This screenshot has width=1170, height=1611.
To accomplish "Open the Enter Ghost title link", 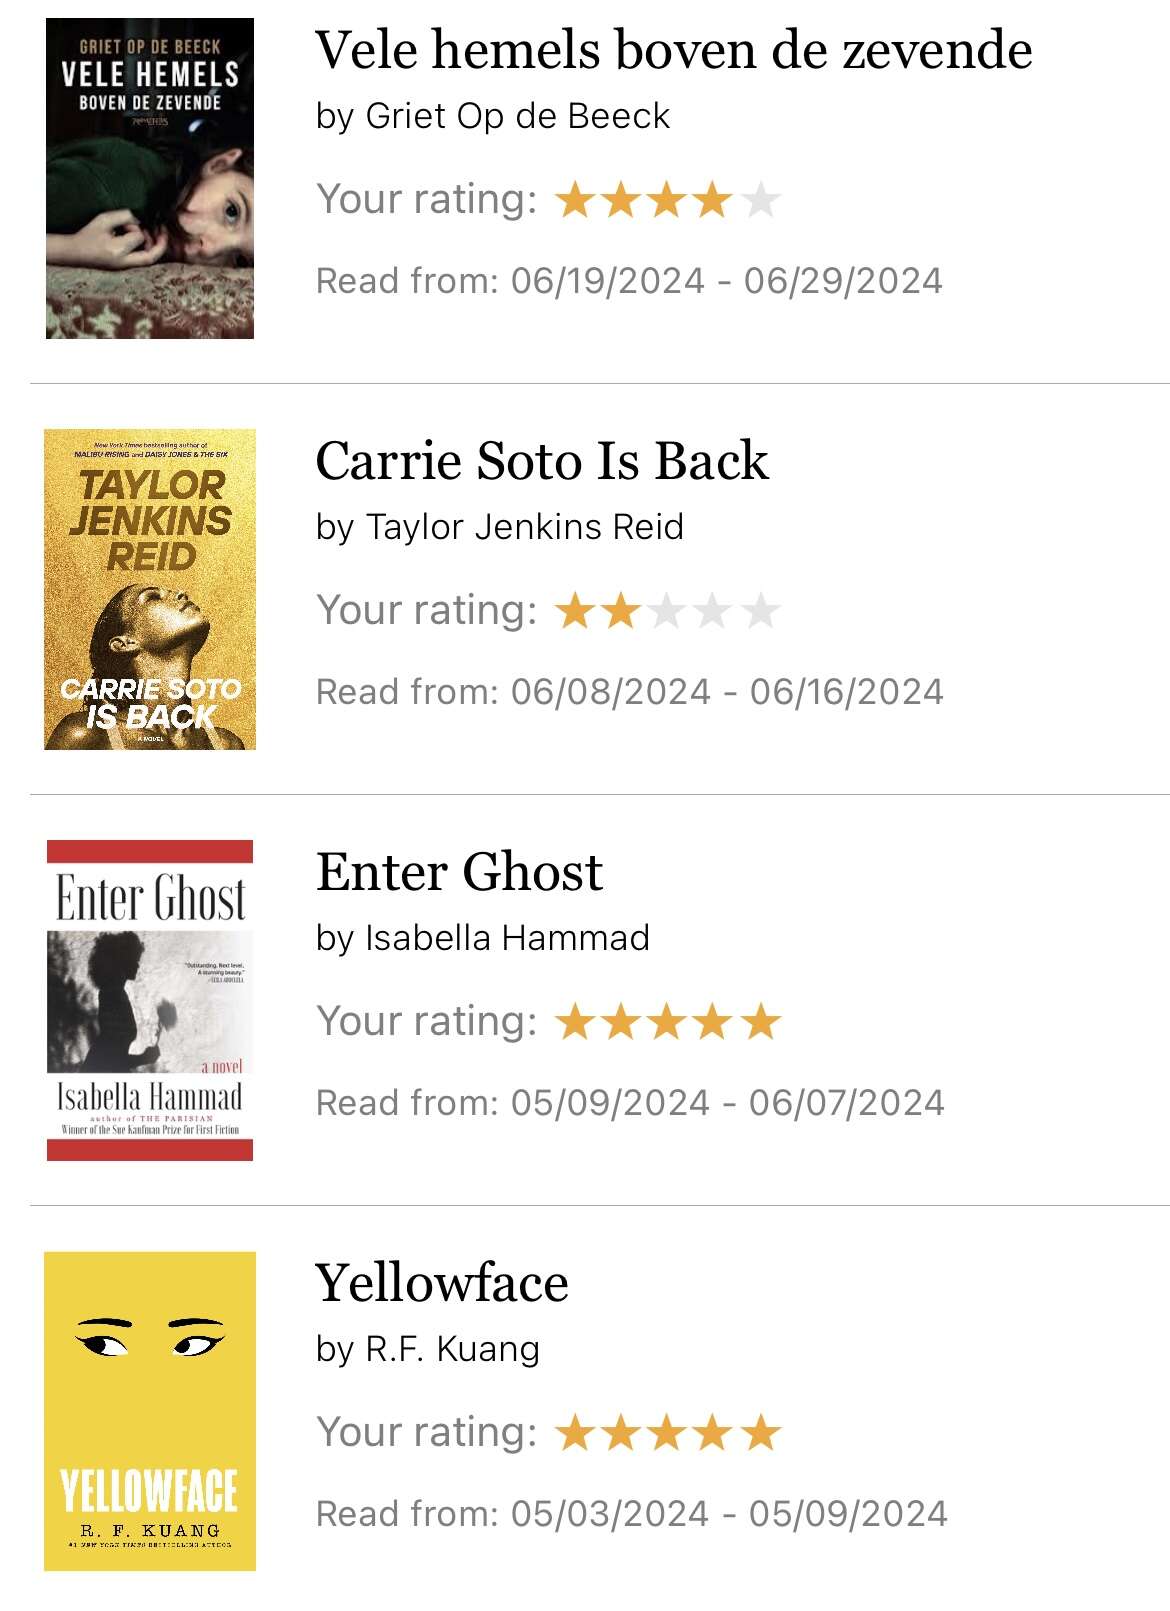I will tap(460, 872).
